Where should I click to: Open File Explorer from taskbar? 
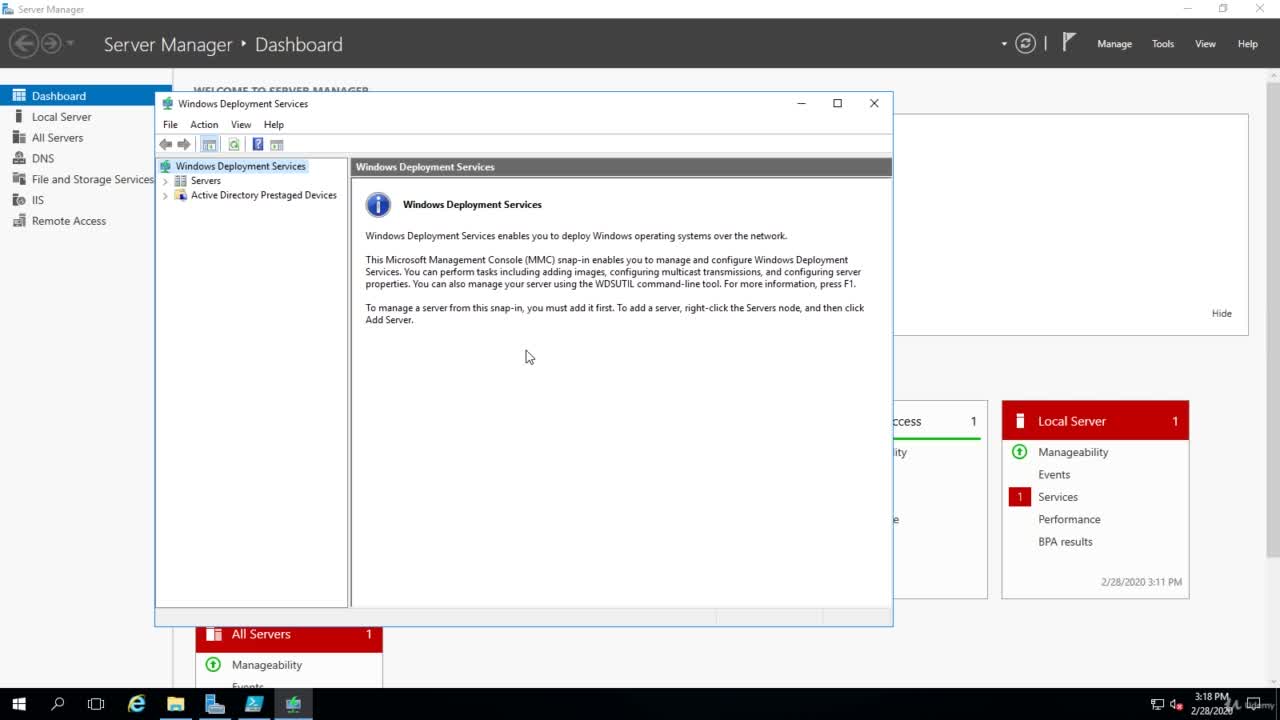click(x=176, y=704)
